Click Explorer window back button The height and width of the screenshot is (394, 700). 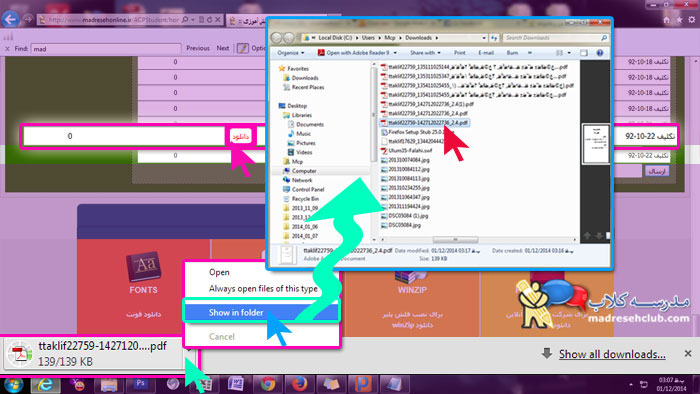pos(277,38)
